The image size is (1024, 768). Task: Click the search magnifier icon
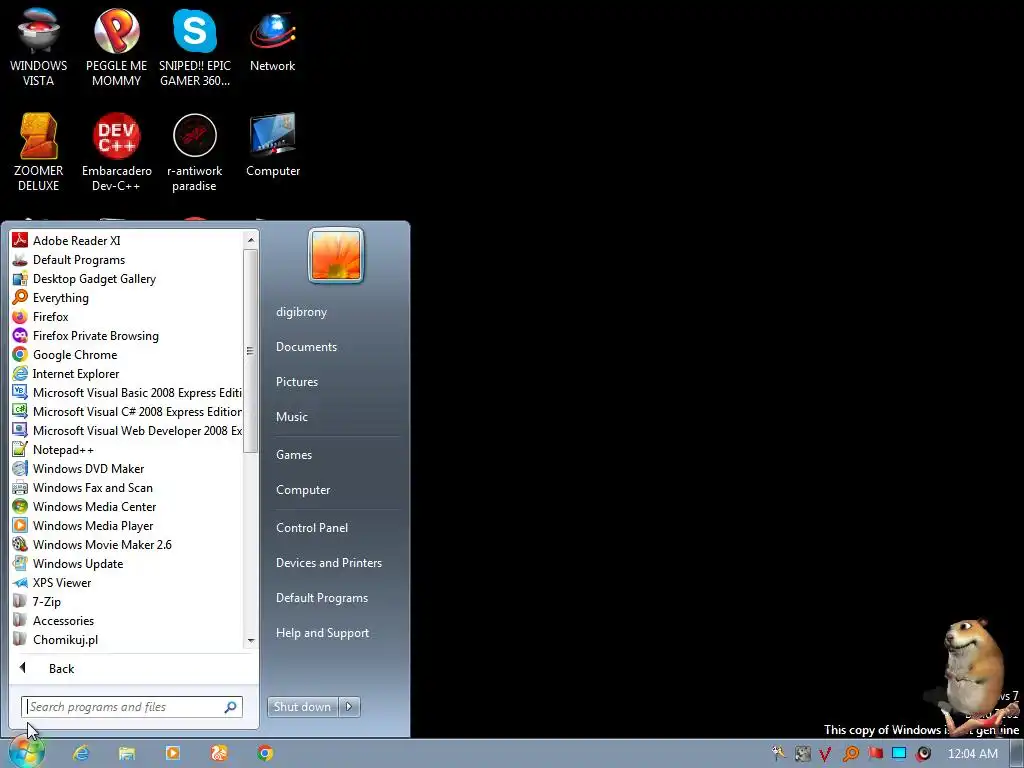pyautogui.click(x=231, y=707)
